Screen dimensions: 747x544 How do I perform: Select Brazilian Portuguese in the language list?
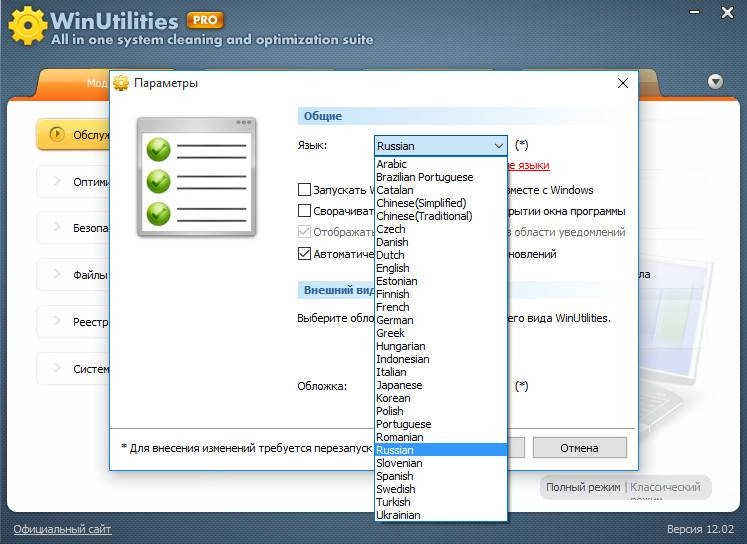(441, 177)
